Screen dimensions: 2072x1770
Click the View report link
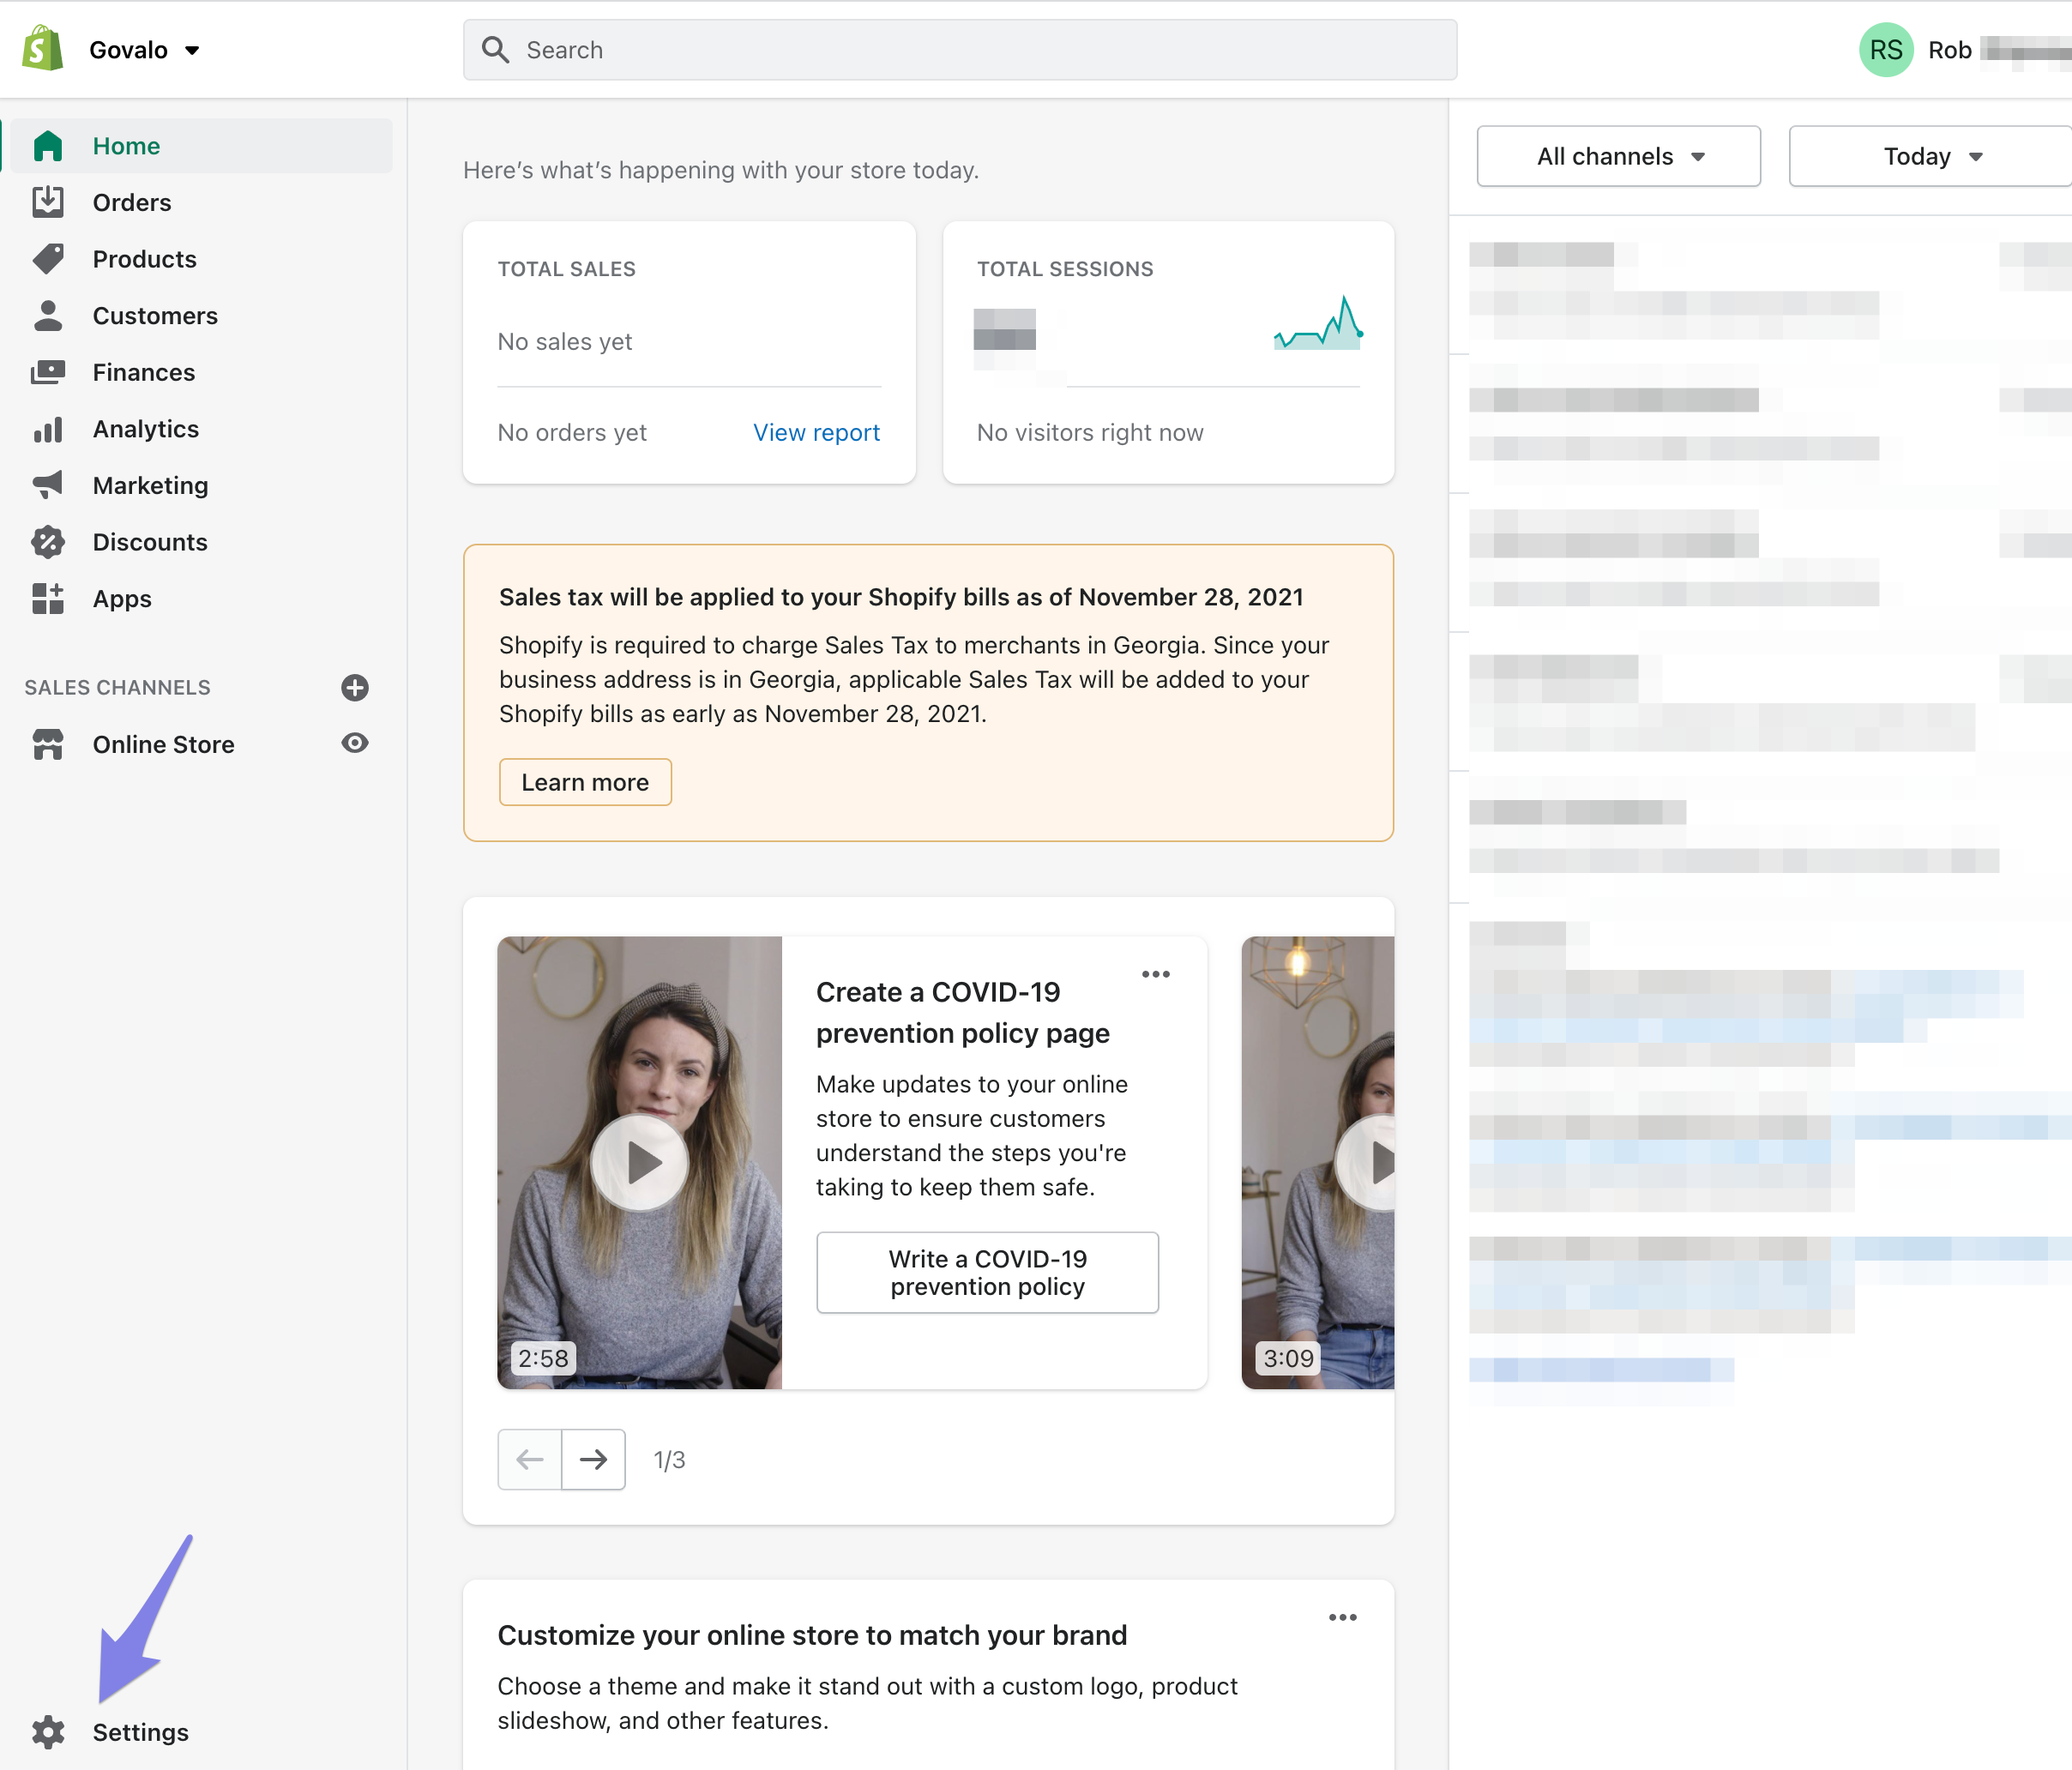pos(816,433)
